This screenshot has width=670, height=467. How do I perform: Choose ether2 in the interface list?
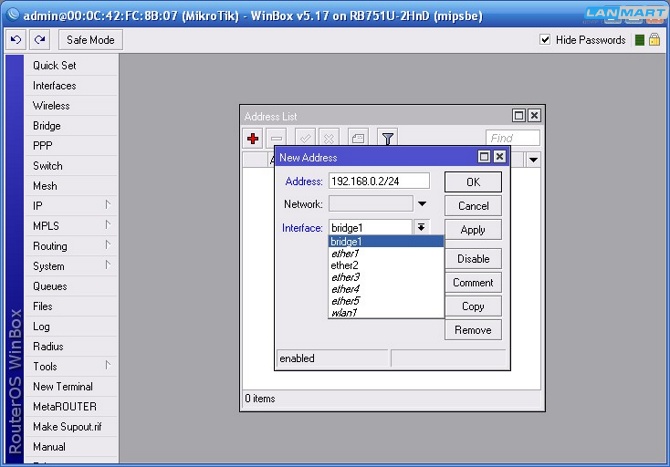(386, 265)
